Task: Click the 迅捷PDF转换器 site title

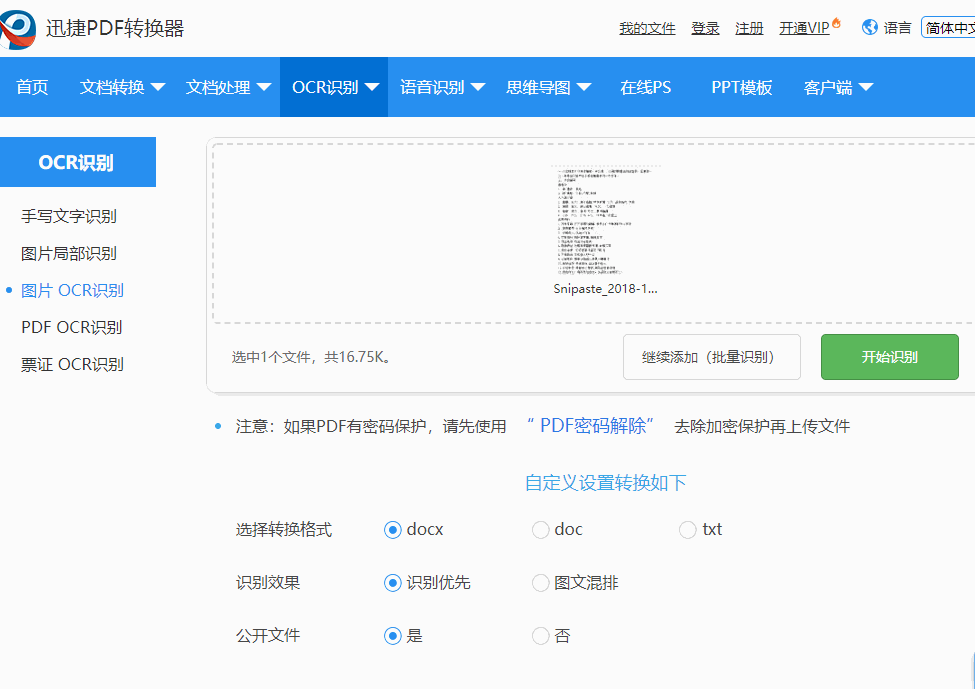Action: click(x=115, y=28)
